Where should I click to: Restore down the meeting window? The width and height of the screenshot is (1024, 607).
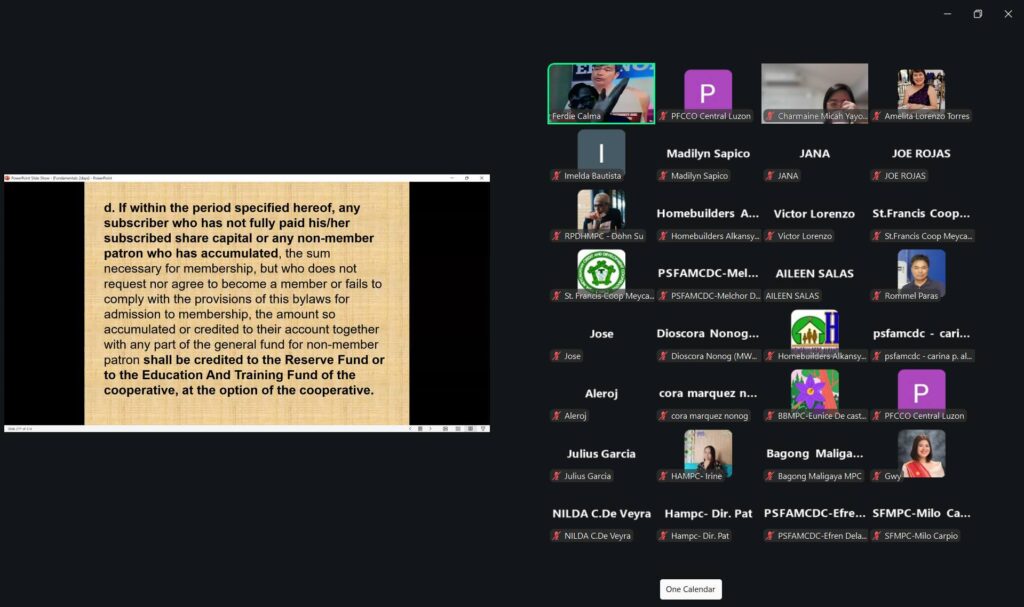click(977, 14)
